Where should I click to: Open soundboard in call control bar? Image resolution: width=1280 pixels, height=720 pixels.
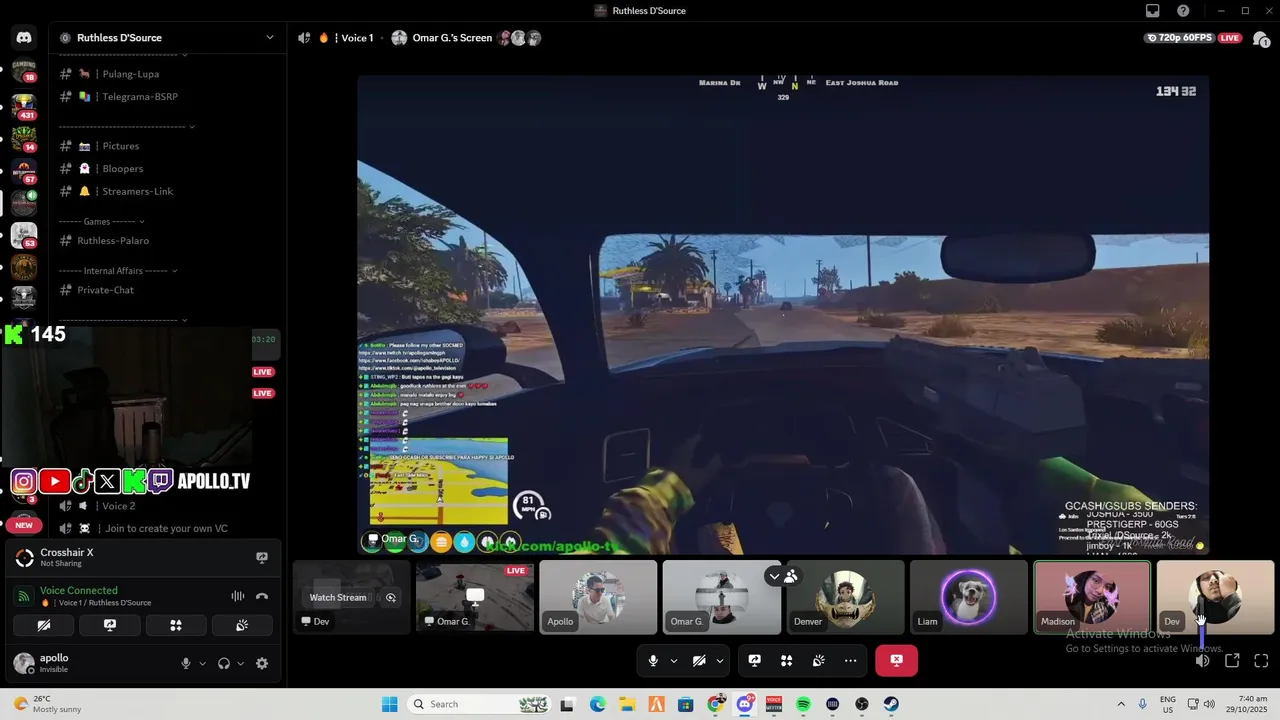[x=819, y=660]
